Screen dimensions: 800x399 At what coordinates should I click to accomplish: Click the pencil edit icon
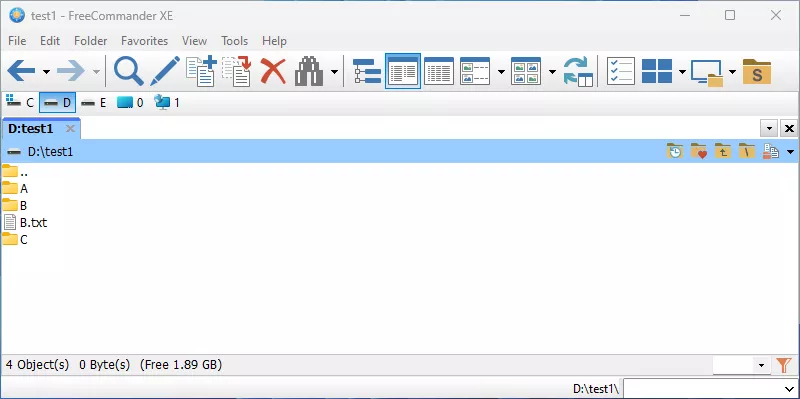pos(165,71)
